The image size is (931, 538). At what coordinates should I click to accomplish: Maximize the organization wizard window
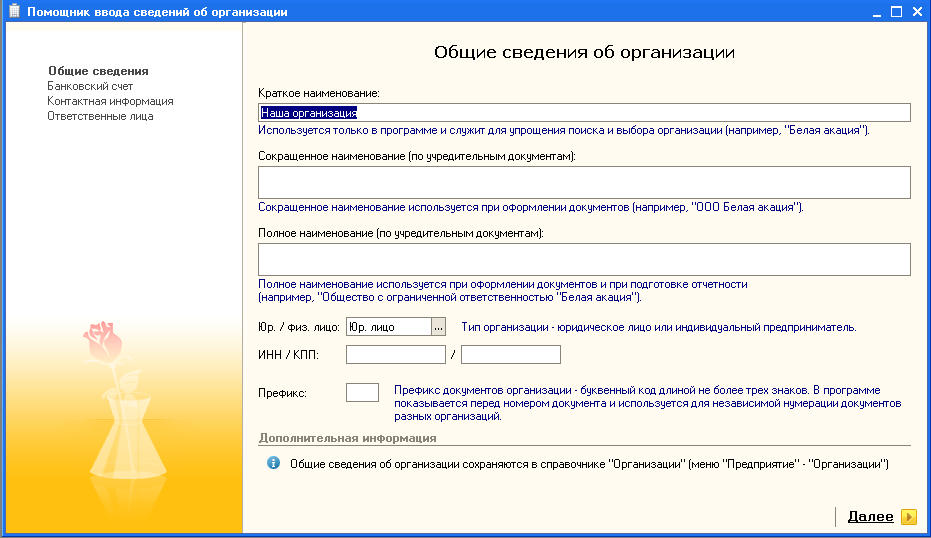click(x=896, y=12)
